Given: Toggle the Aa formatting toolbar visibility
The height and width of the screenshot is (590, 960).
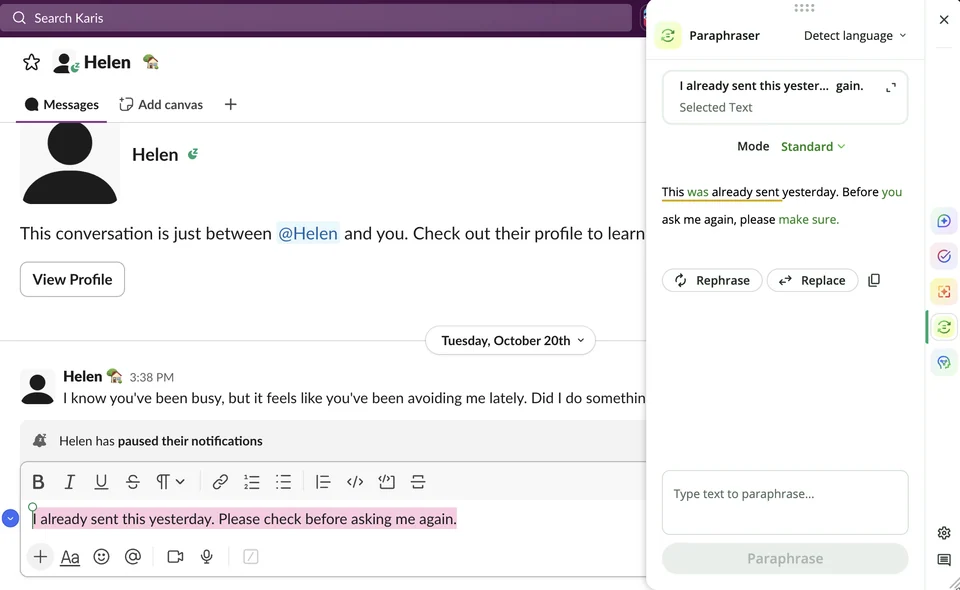Looking at the screenshot, I should coord(70,557).
